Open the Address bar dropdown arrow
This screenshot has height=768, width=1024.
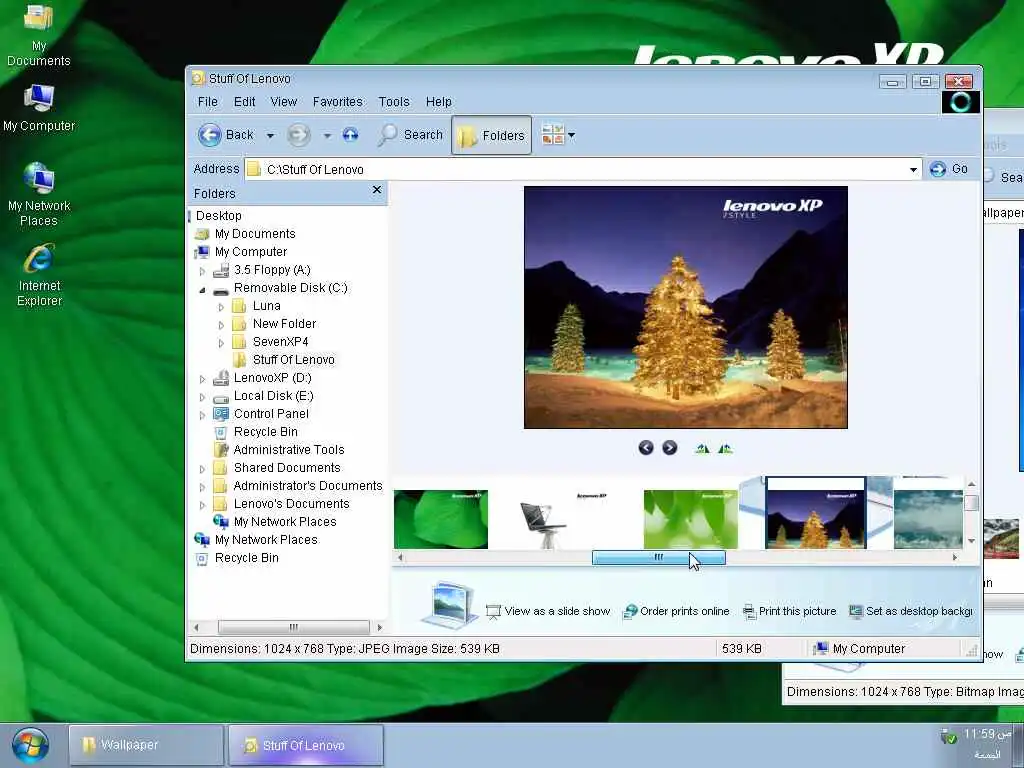(913, 170)
